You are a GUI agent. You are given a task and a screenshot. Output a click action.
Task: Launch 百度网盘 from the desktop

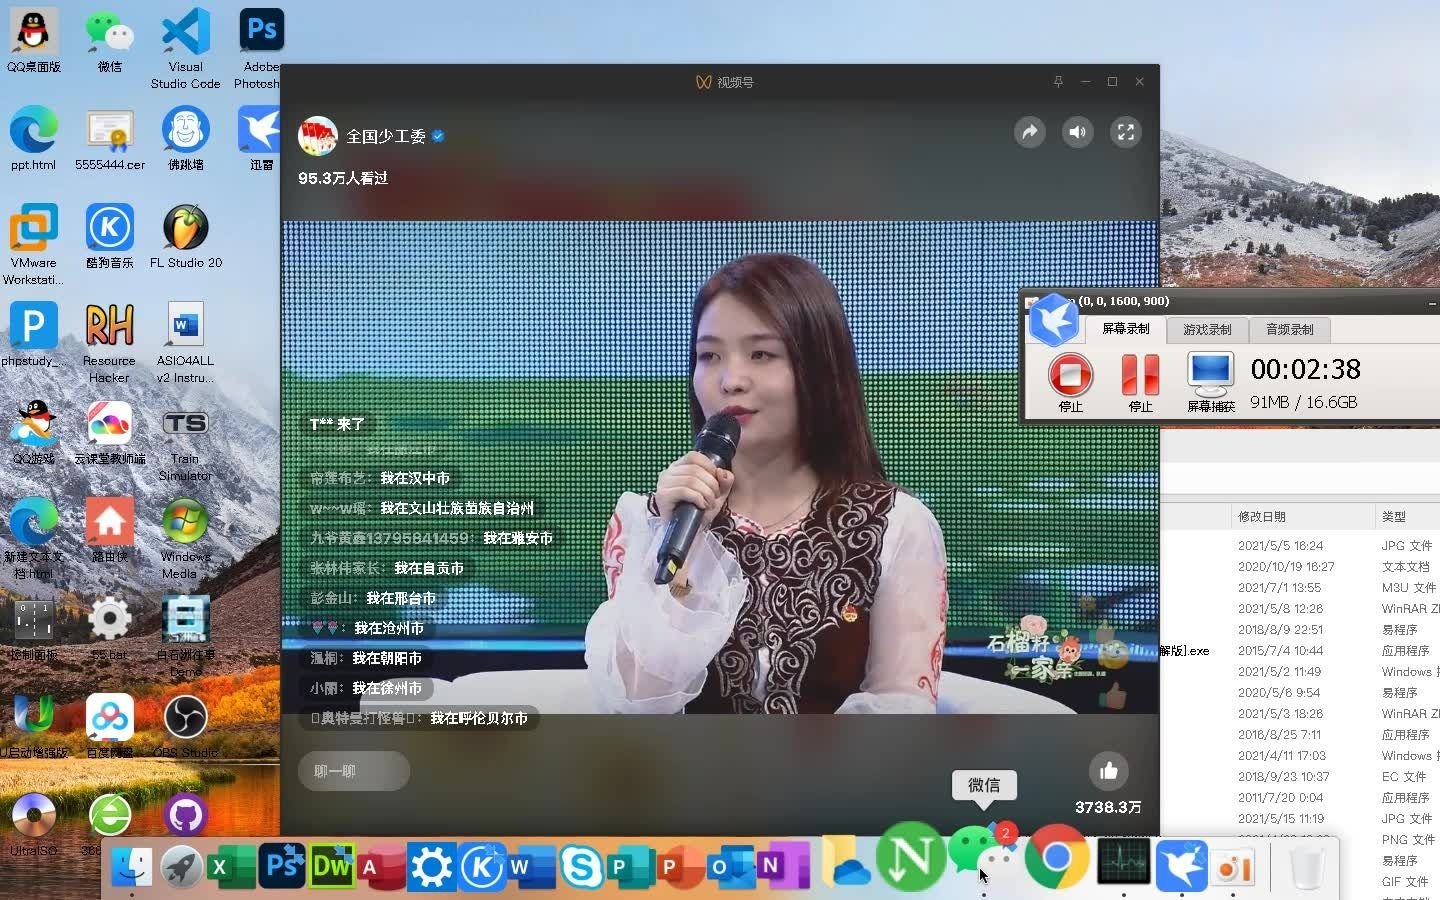click(x=110, y=726)
